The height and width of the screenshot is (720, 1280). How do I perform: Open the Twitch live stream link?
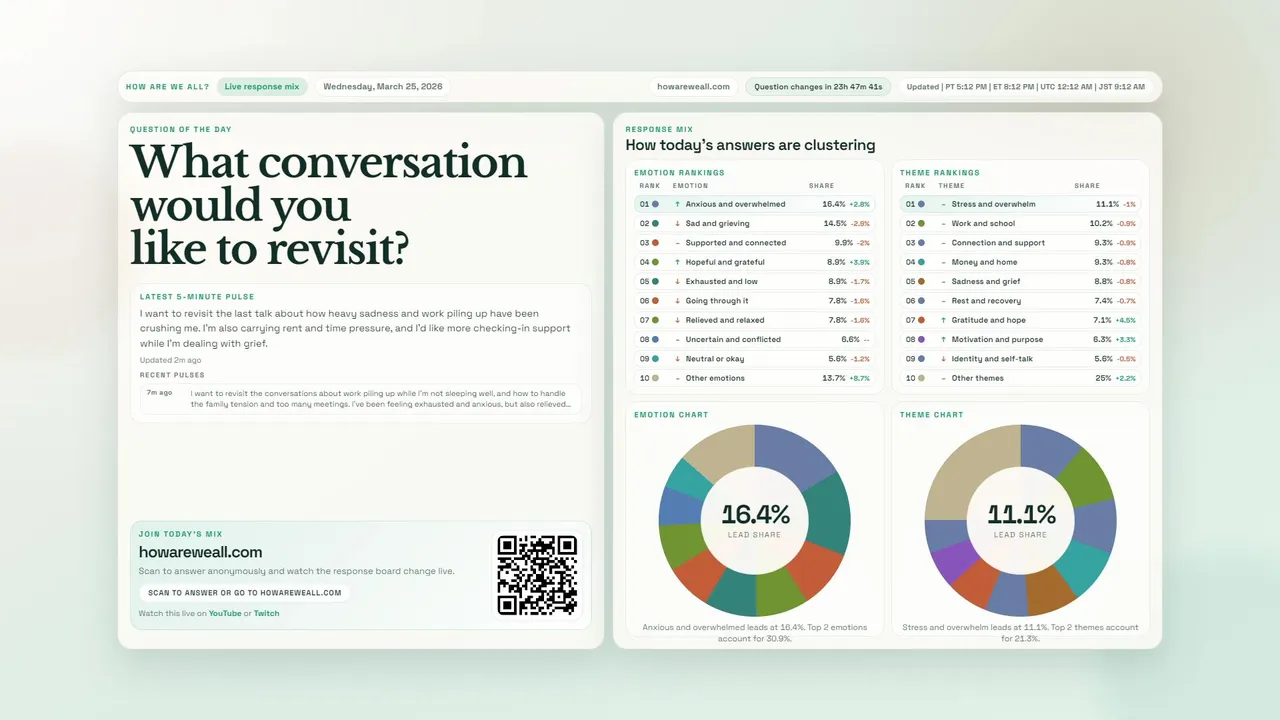coord(267,613)
